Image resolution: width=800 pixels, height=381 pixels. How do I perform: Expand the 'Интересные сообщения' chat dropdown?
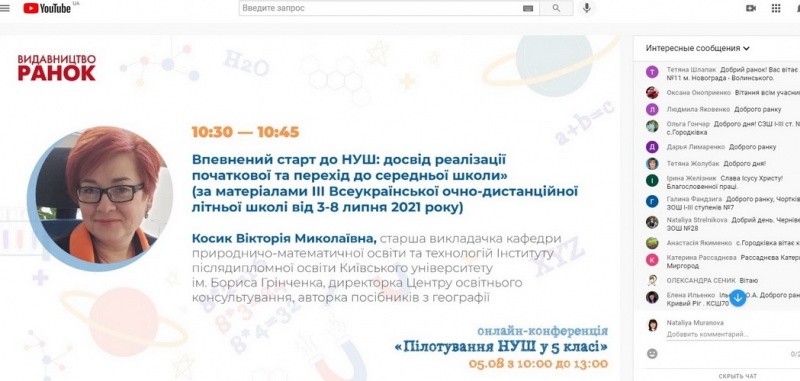point(697,48)
